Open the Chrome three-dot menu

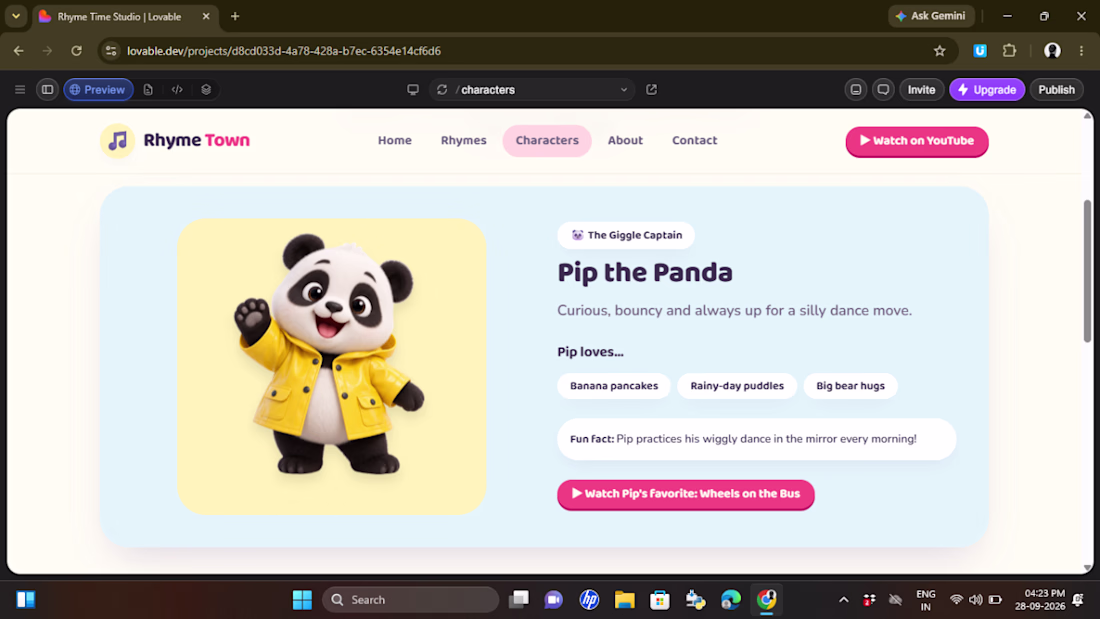(x=1081, y=51)
